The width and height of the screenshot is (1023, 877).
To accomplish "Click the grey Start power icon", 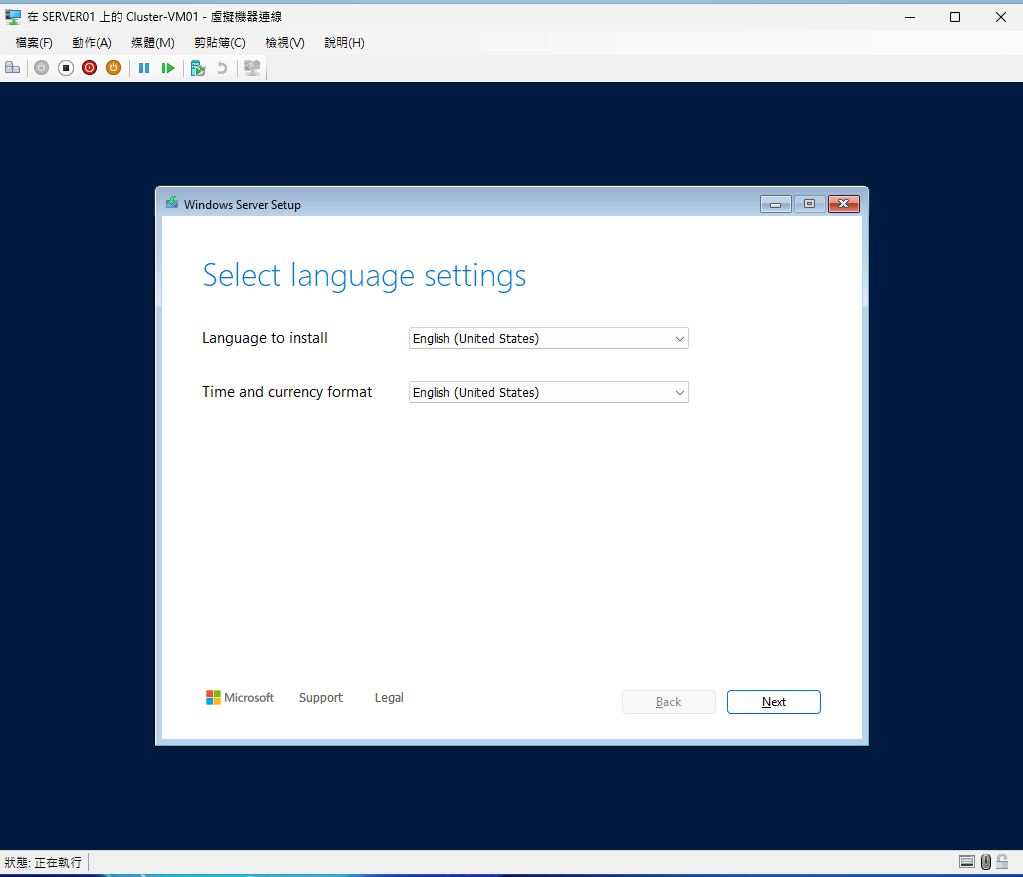I will pos(41,68).
